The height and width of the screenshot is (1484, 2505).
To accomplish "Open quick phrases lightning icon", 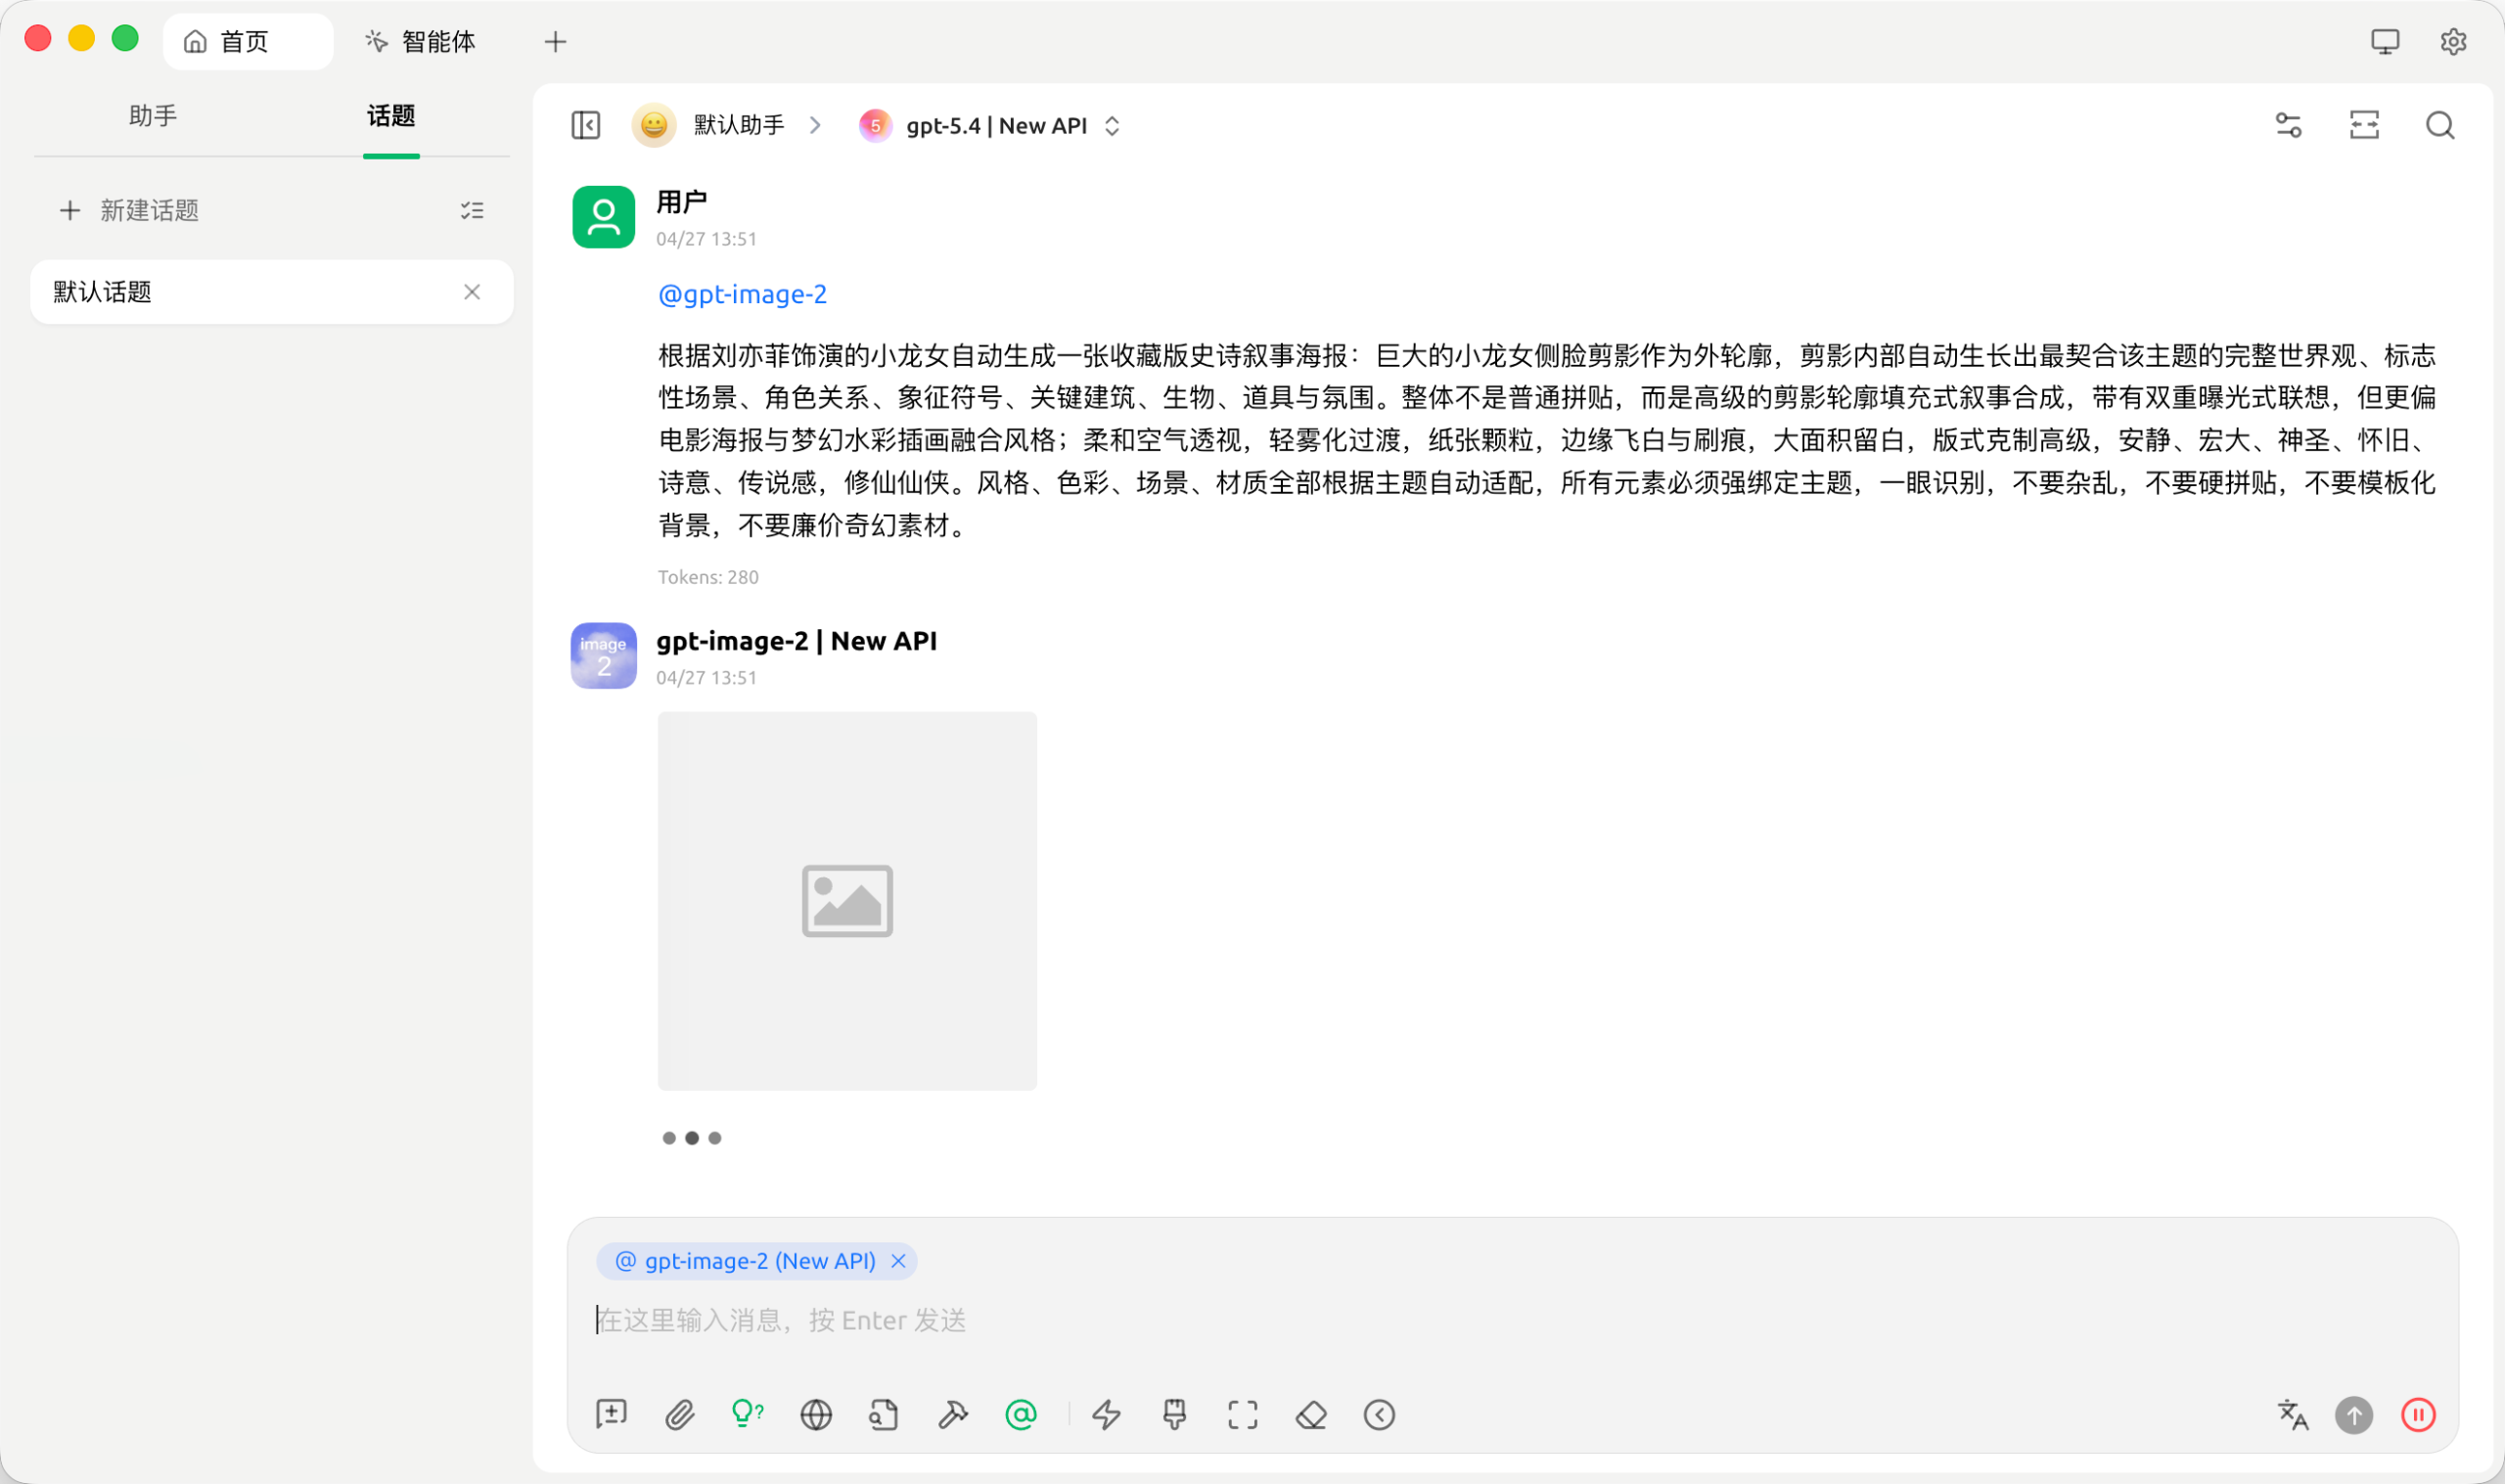I will (1106, 1414).
